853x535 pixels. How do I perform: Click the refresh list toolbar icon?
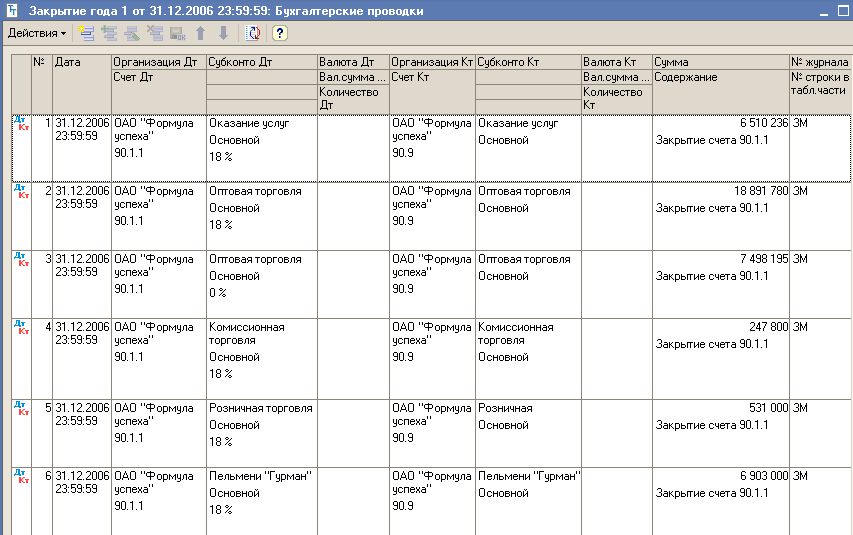point(253,33)
